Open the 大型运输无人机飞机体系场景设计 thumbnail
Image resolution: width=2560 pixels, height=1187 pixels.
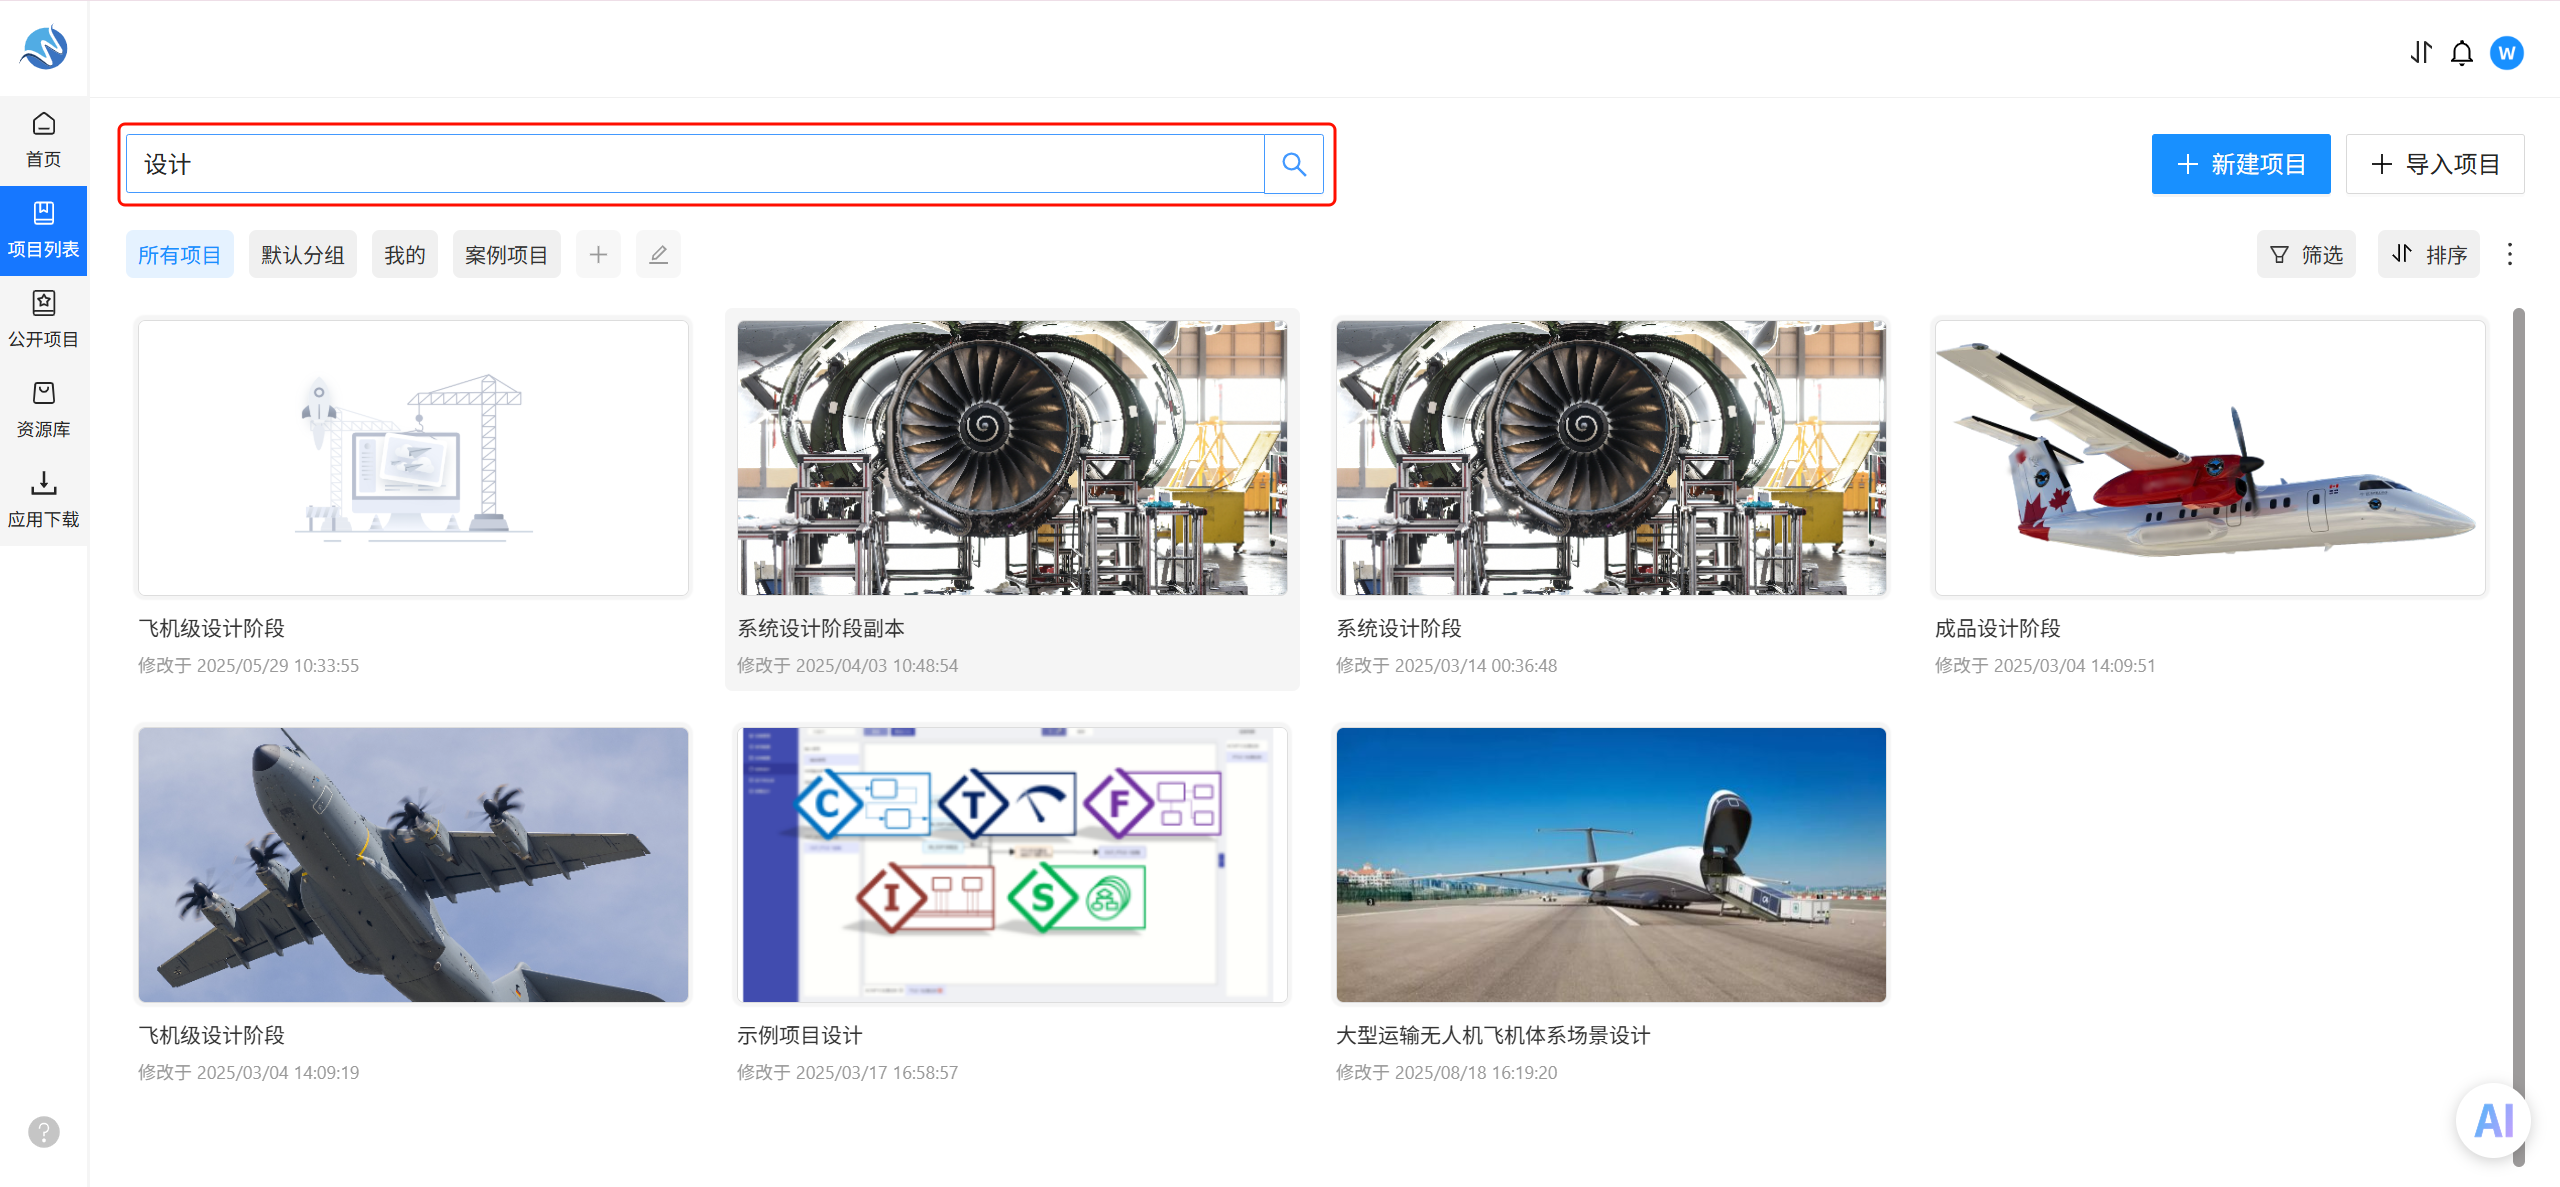tap(1611, 865)
